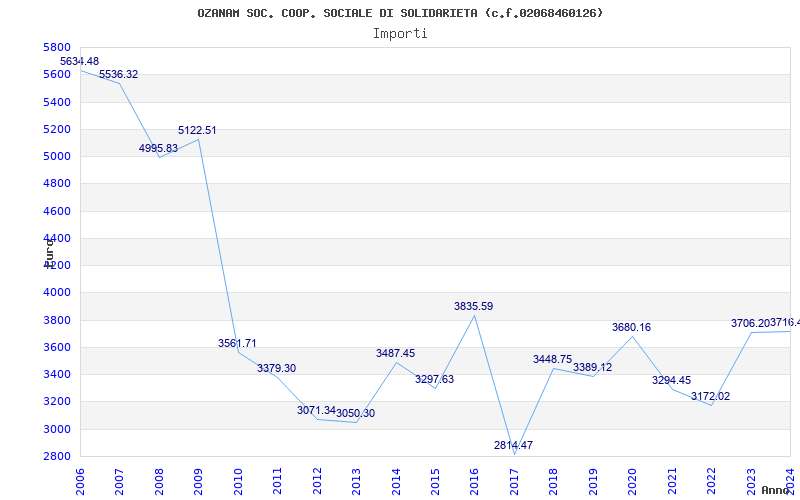Image resolution: width=800 pixels, height=500 pixels.
Task: Click y-axis value 3000
Action: click(58, 429)
